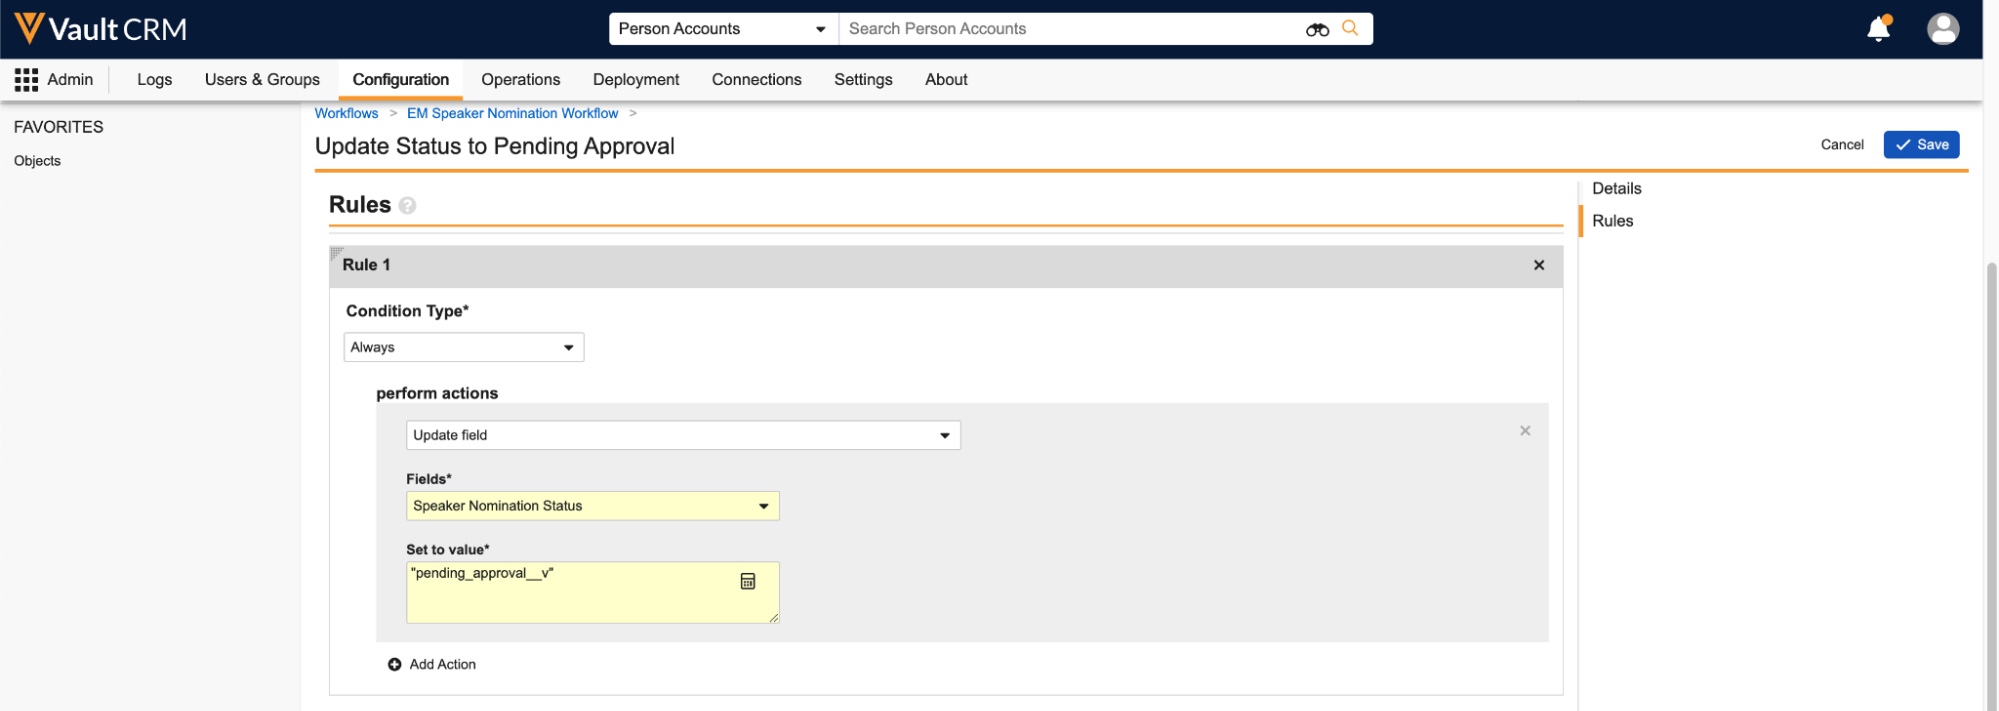Remove the Update field action with X
The height and width of the screenshot is (711, 1999).
click(1525, 431)
